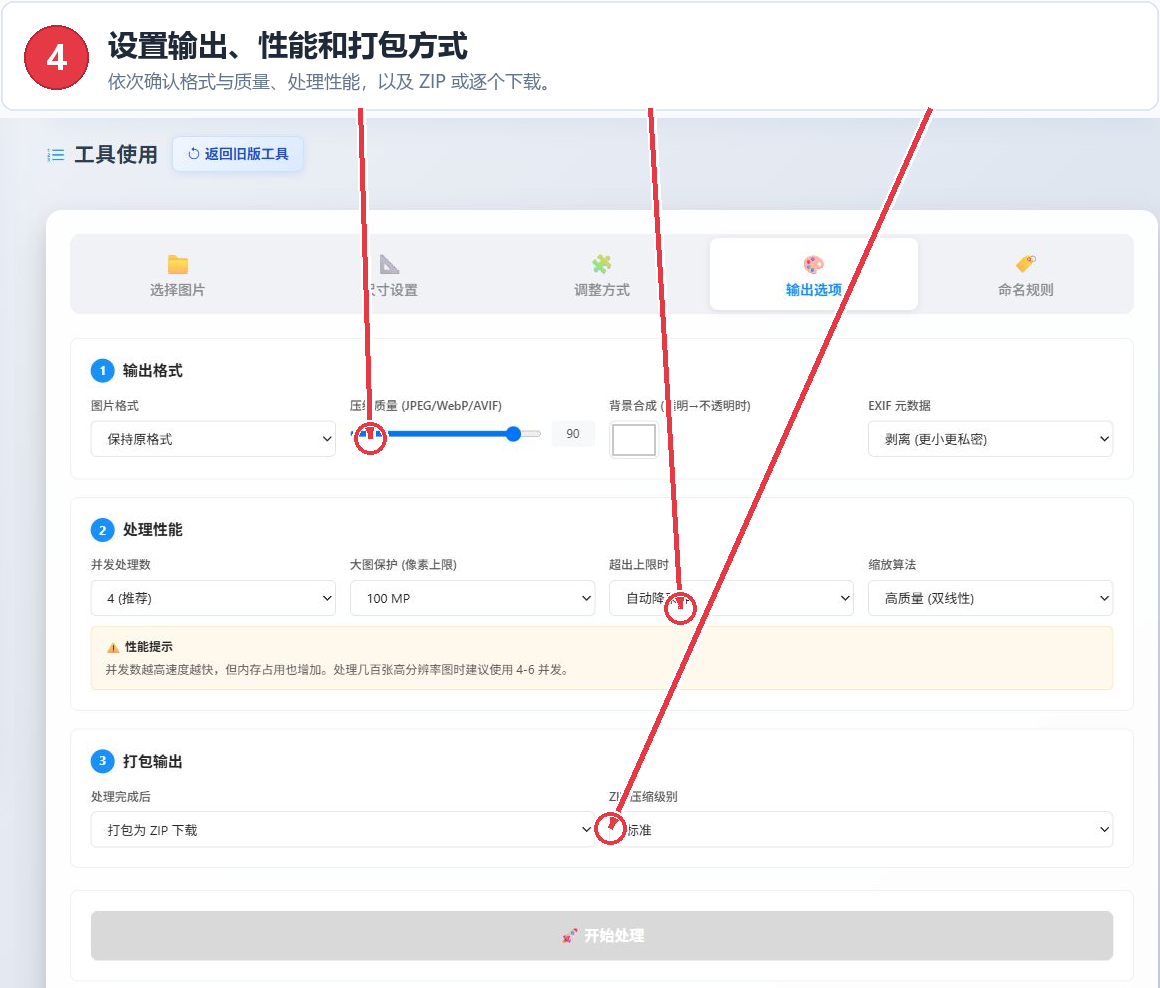Image resolution: width=1160 pixels, height=988 pixels.
Task: Click the 压缩质量 (JPEG/WebP/AVIF) label
Action: pos(426,406)
